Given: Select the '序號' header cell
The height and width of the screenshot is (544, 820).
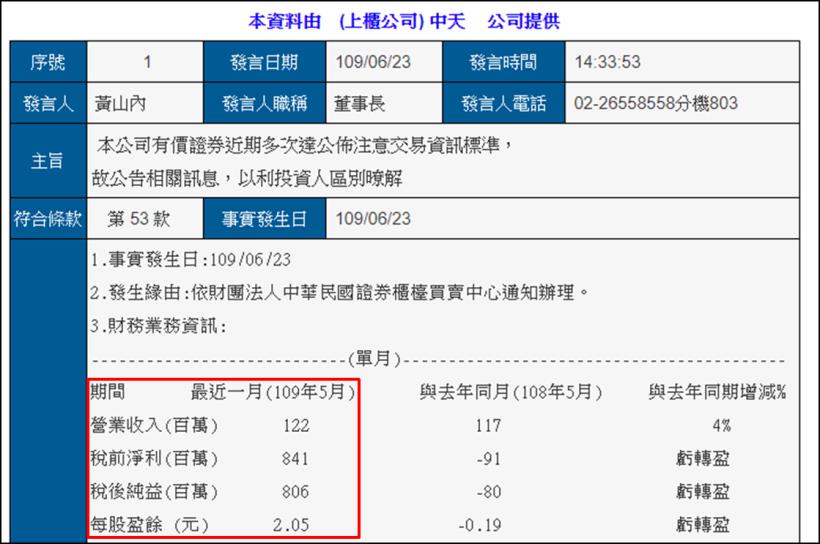Looking at the screenshot, I should (48, 62).
